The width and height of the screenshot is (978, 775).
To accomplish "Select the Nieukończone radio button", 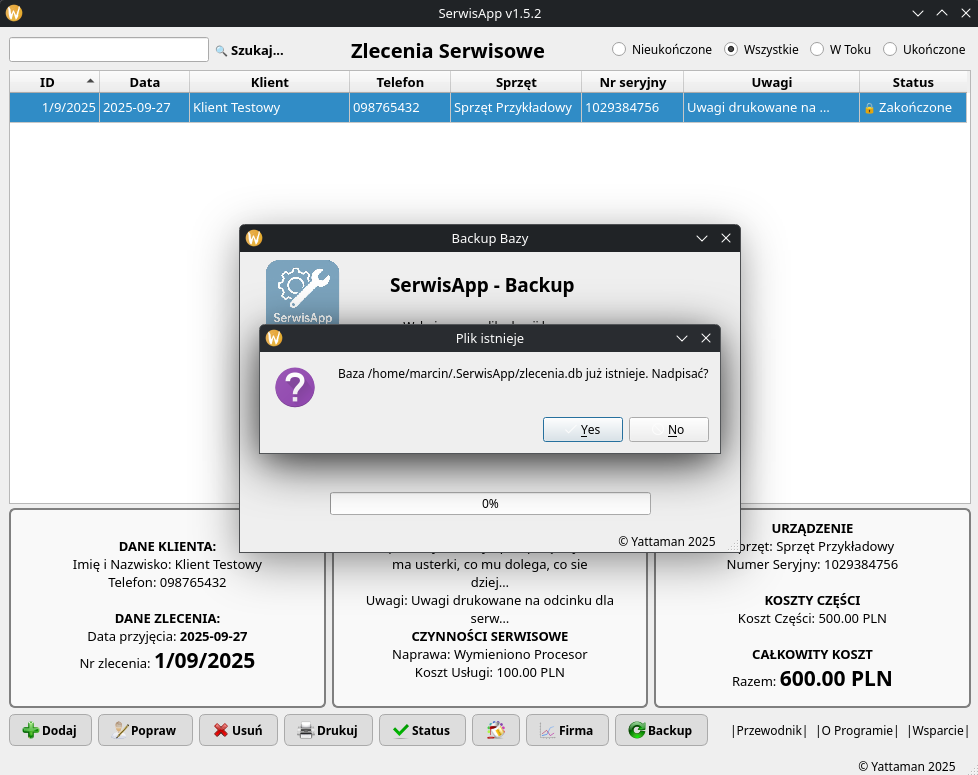I will click(x=619, y=49).
